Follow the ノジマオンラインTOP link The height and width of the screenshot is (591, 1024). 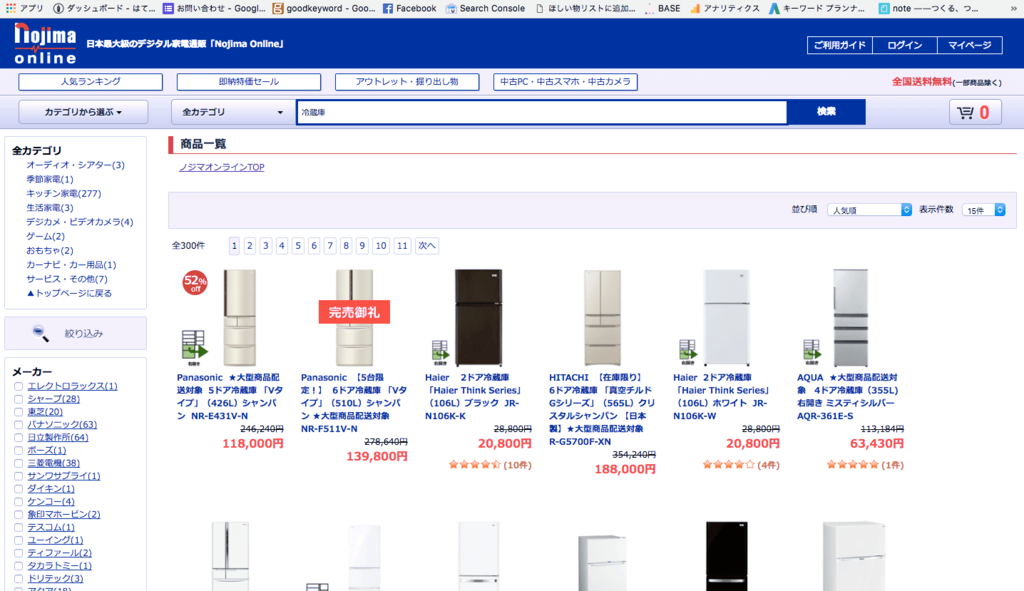click(222, 167)
